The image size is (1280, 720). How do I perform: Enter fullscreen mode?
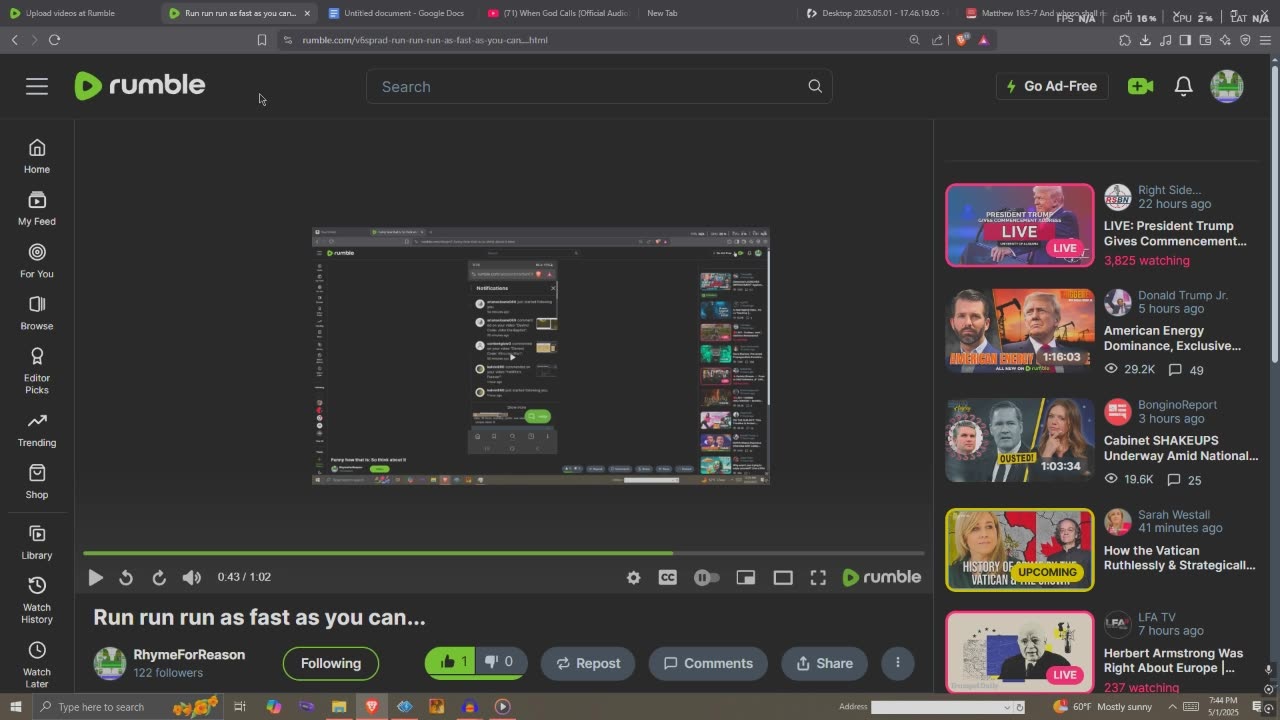818,577
